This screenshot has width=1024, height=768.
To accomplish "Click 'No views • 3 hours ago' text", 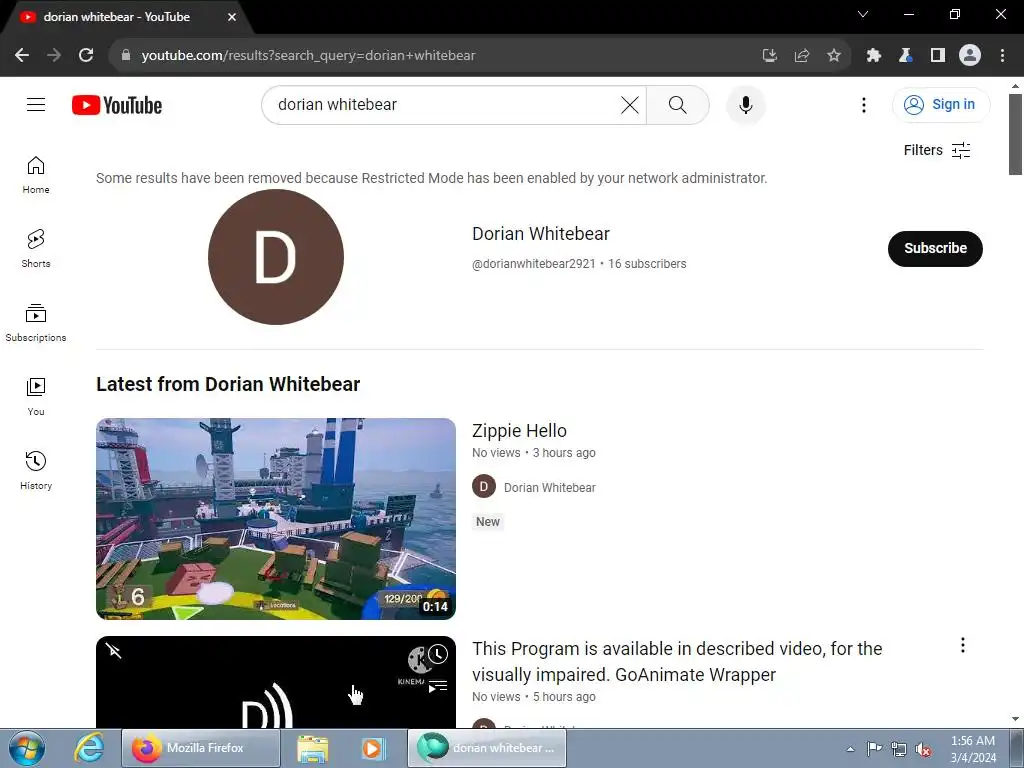I will click(x=534, y=453).
